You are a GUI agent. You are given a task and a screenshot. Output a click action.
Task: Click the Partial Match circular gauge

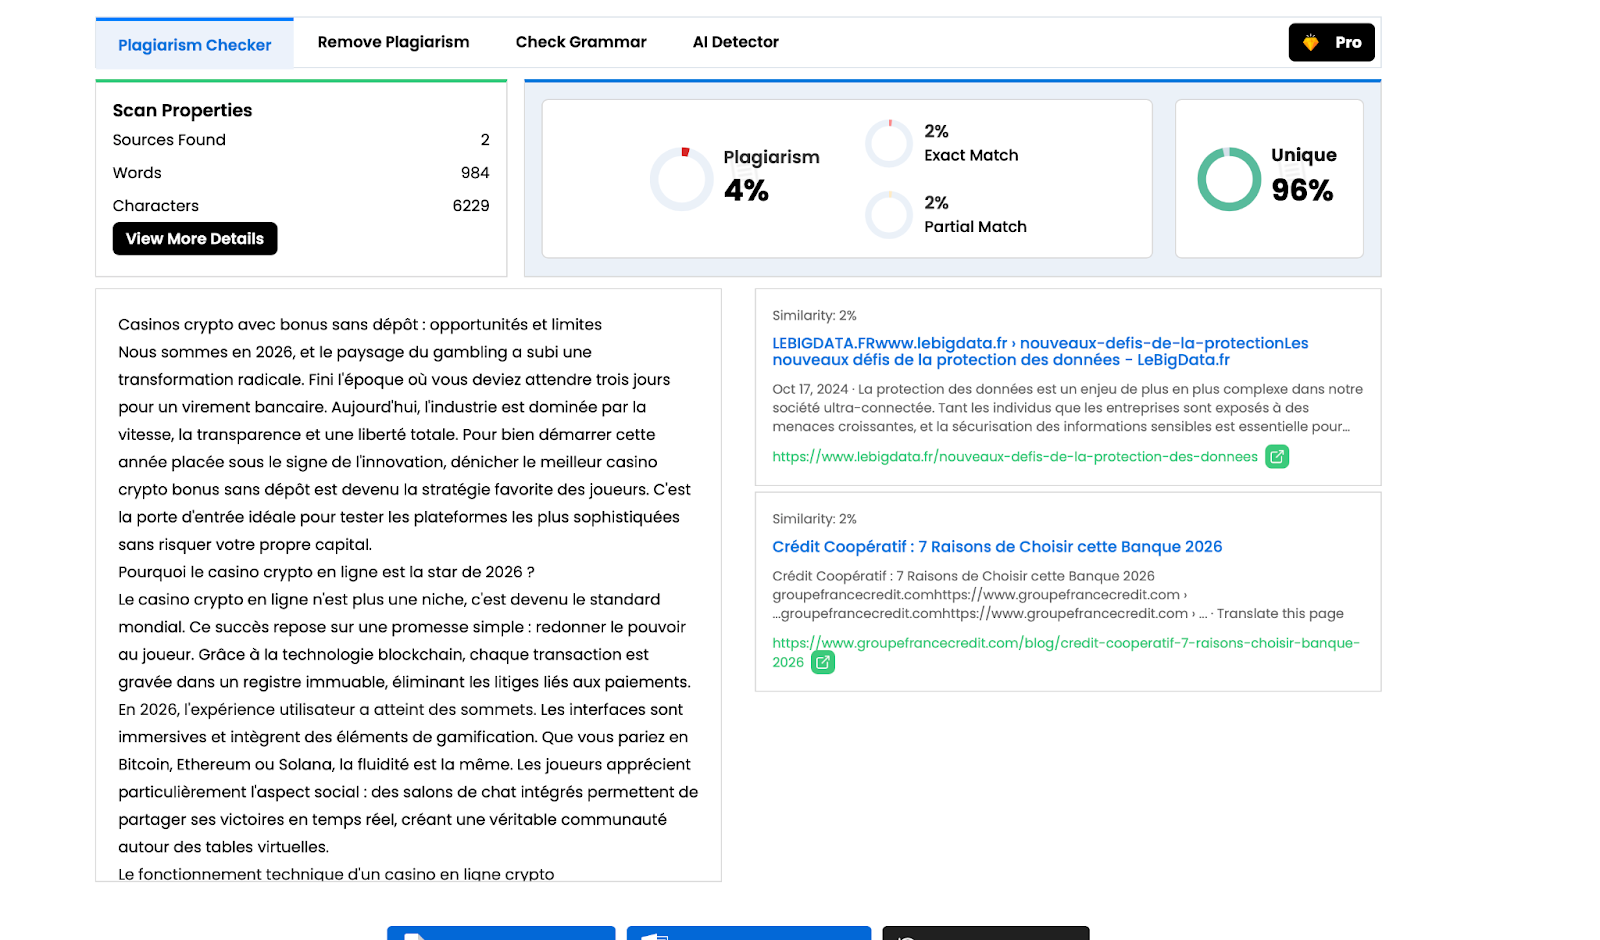click(888, 215)
